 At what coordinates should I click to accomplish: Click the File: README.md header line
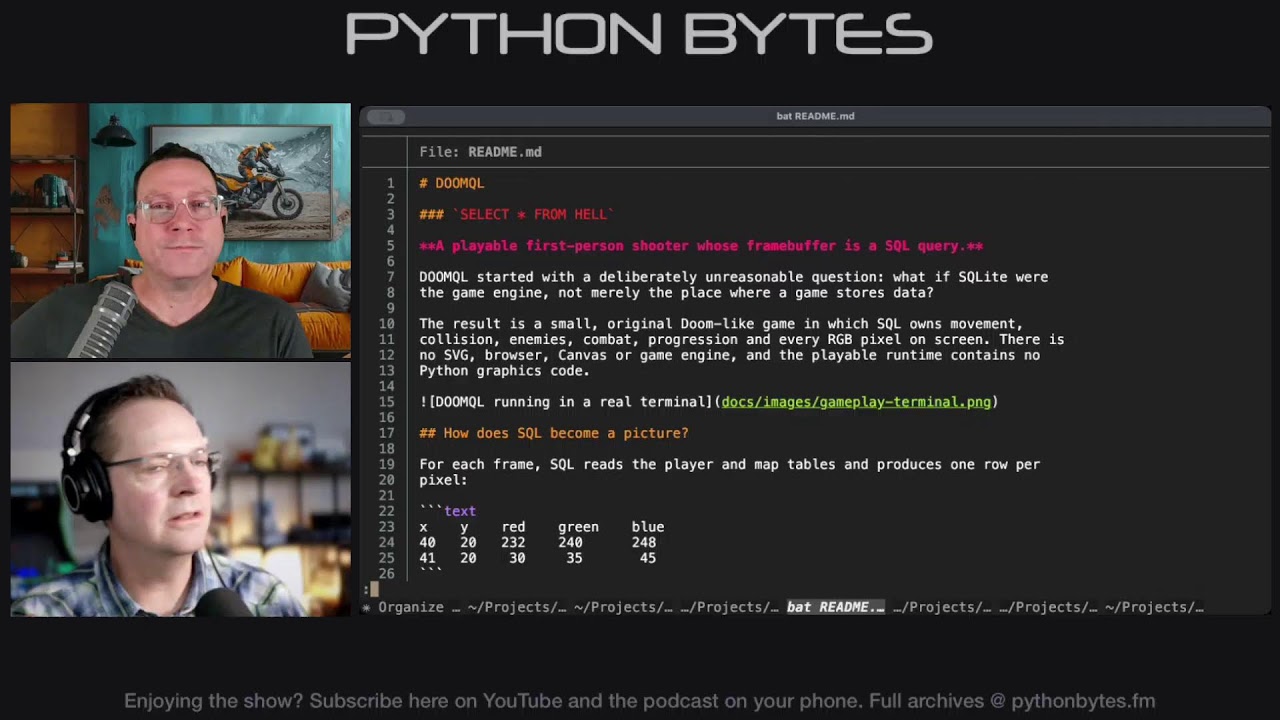click(480, 152)
